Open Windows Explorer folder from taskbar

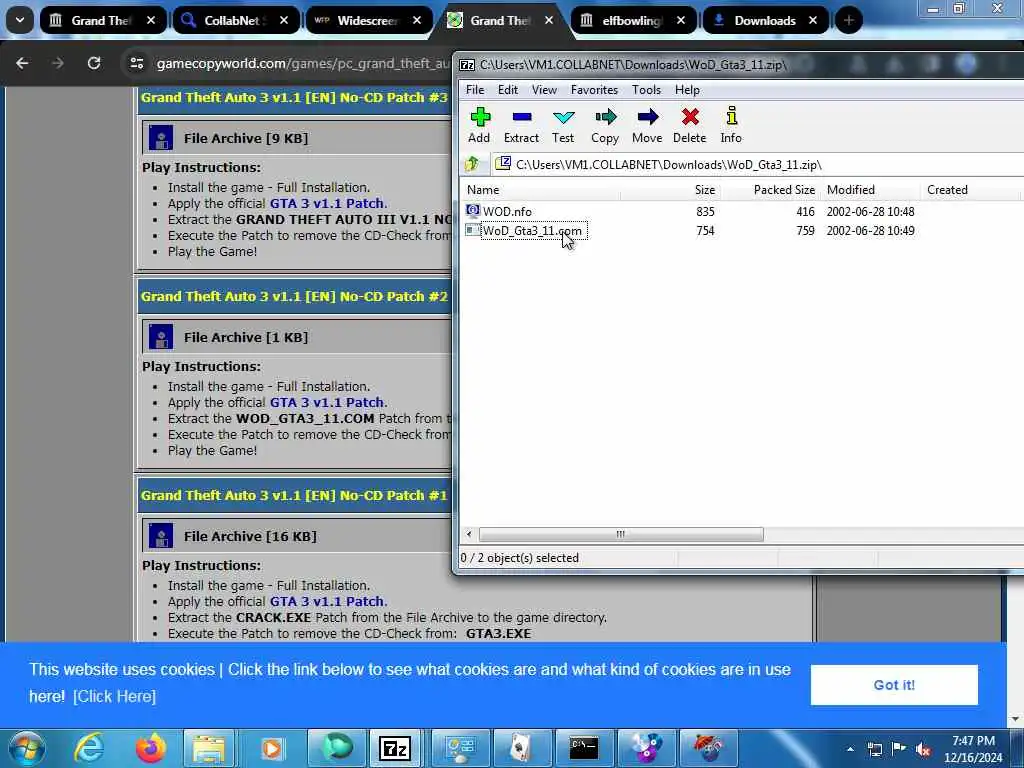click(209, 748)
